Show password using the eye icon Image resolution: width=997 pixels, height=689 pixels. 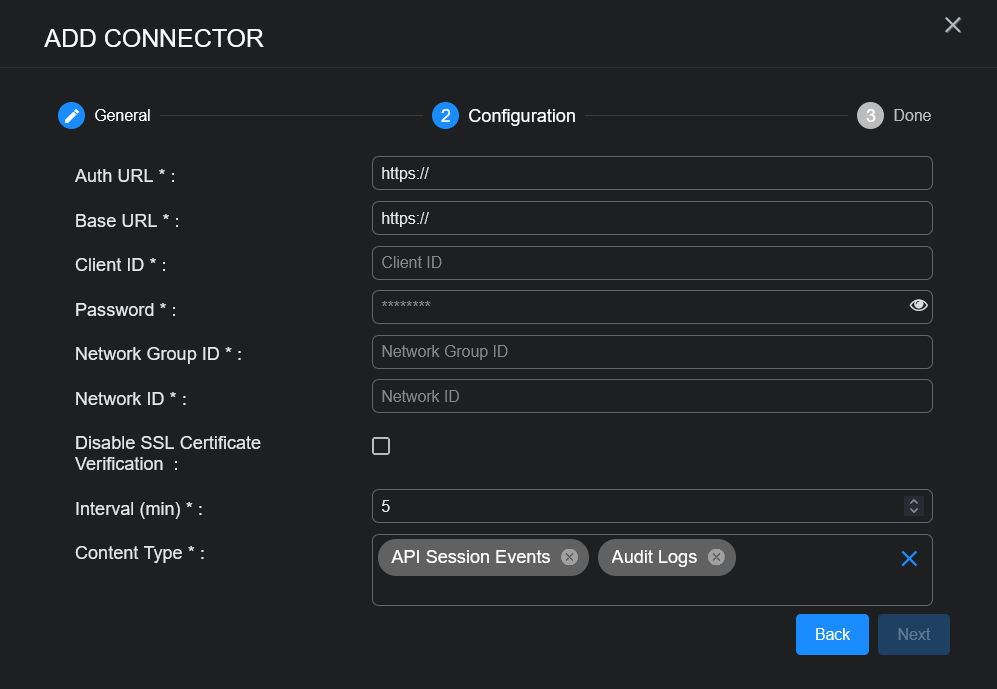pyautogui.click(x=918, y=306)
